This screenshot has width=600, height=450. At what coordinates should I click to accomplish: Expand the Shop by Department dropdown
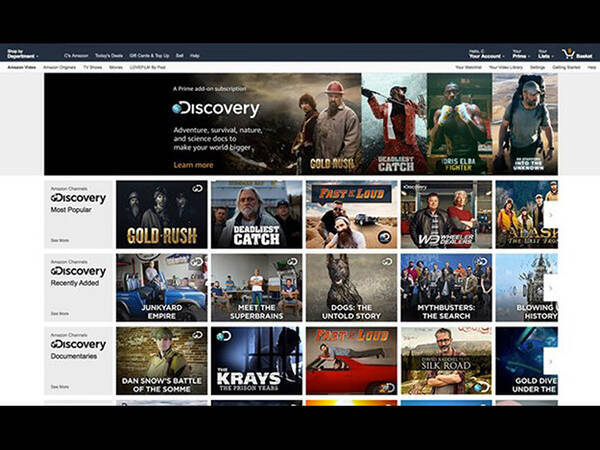pyautogui.click(x=23, y=54)
